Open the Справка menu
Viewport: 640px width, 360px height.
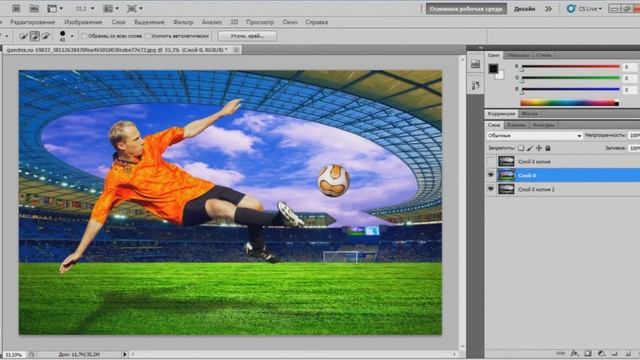point(316,22)
